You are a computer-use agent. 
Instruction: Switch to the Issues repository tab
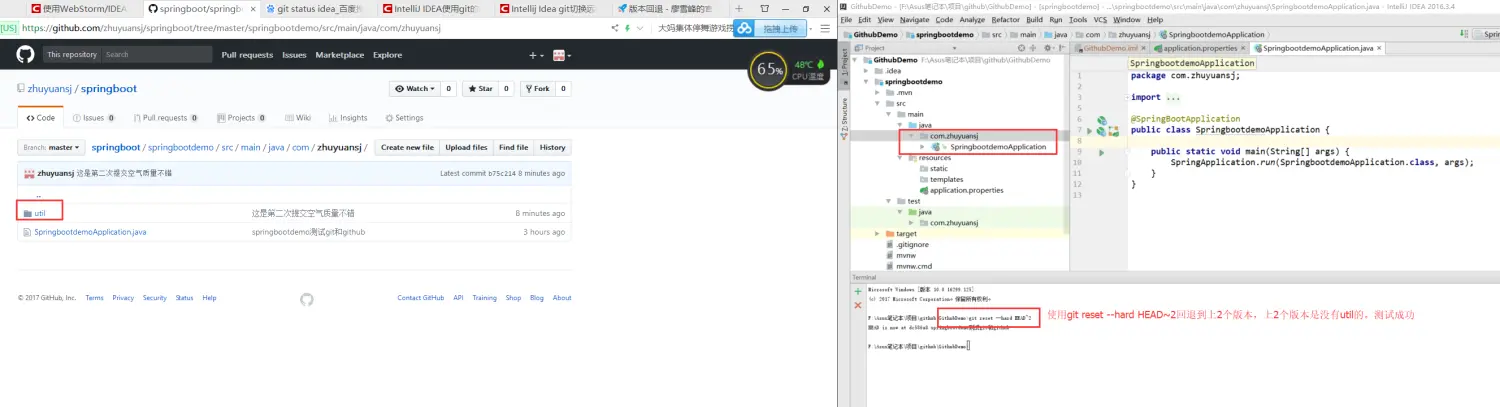tap(94, 118)
